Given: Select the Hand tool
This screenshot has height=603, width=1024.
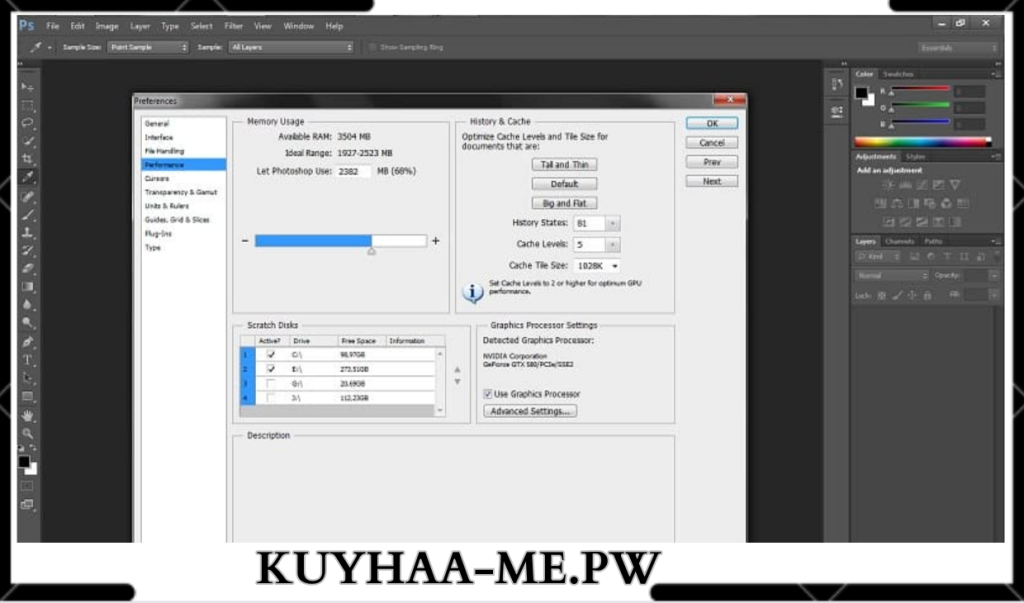Looking at the screenshot, I should (27, 416).
